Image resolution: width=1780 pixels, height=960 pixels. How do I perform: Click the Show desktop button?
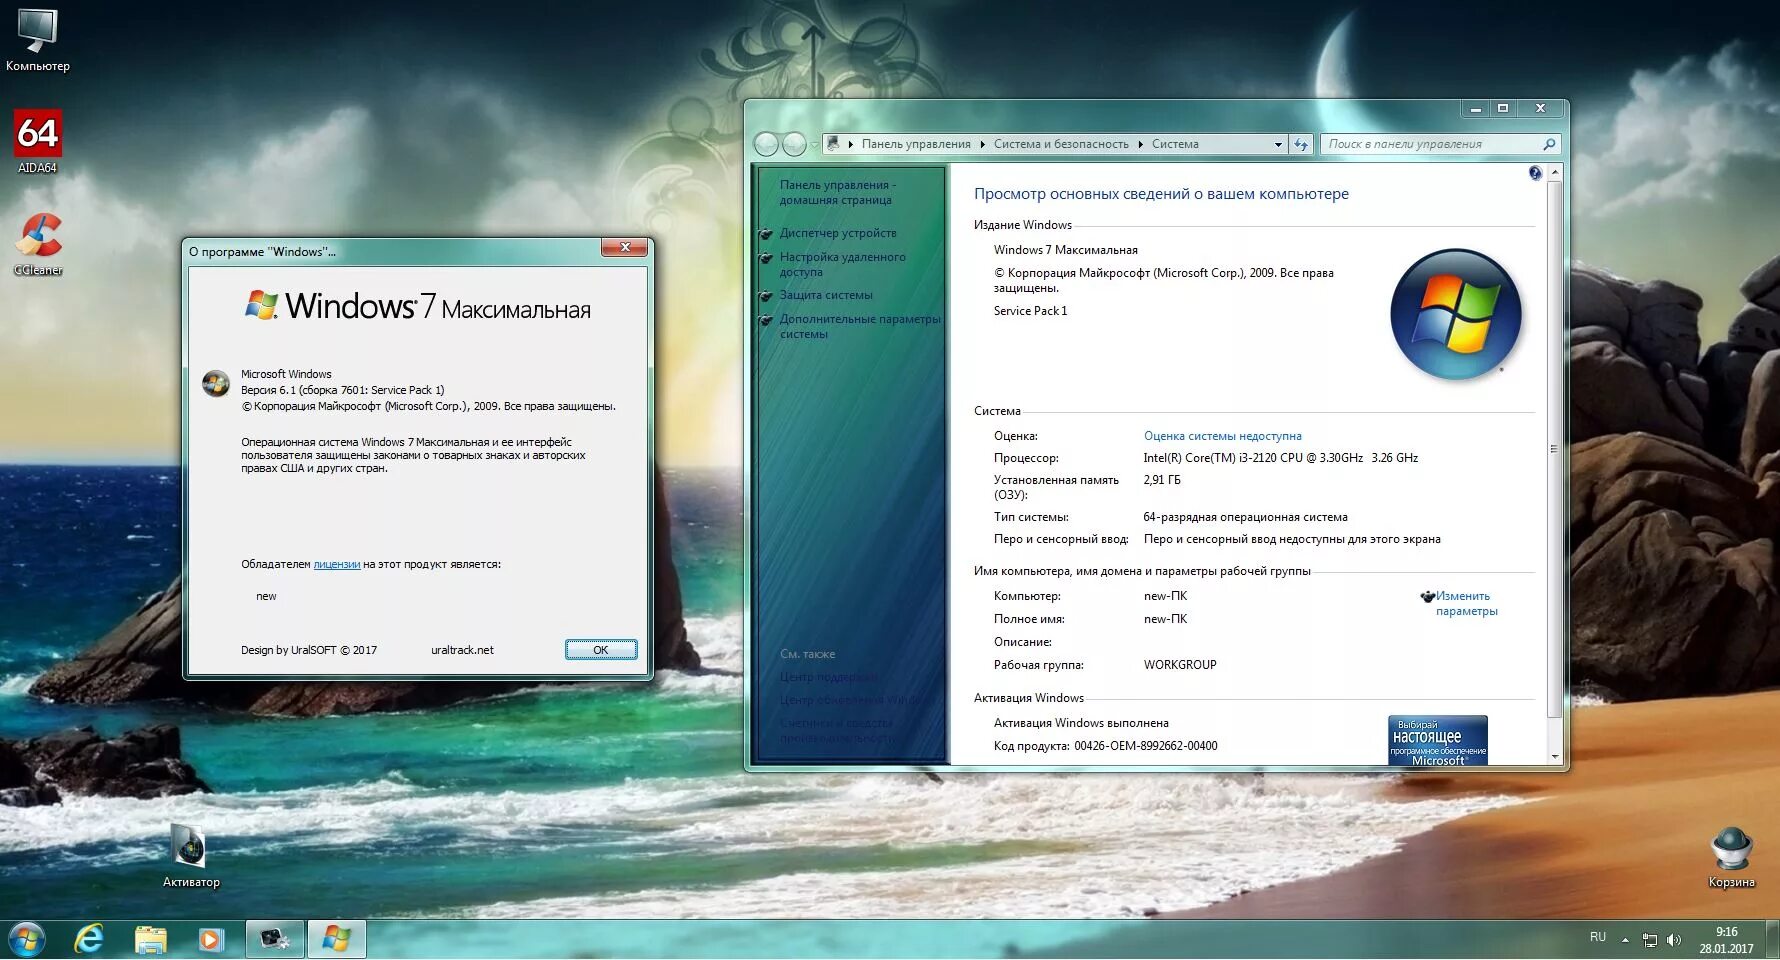1772,940
